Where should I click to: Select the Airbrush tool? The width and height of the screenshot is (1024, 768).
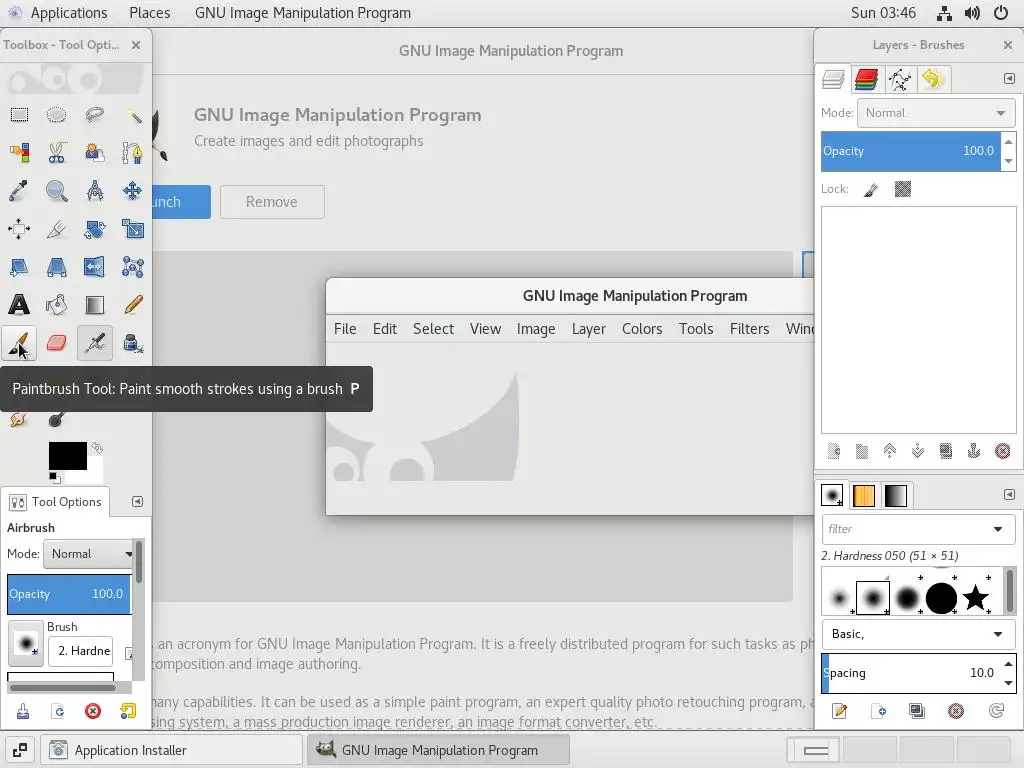[x=95, y=343]
